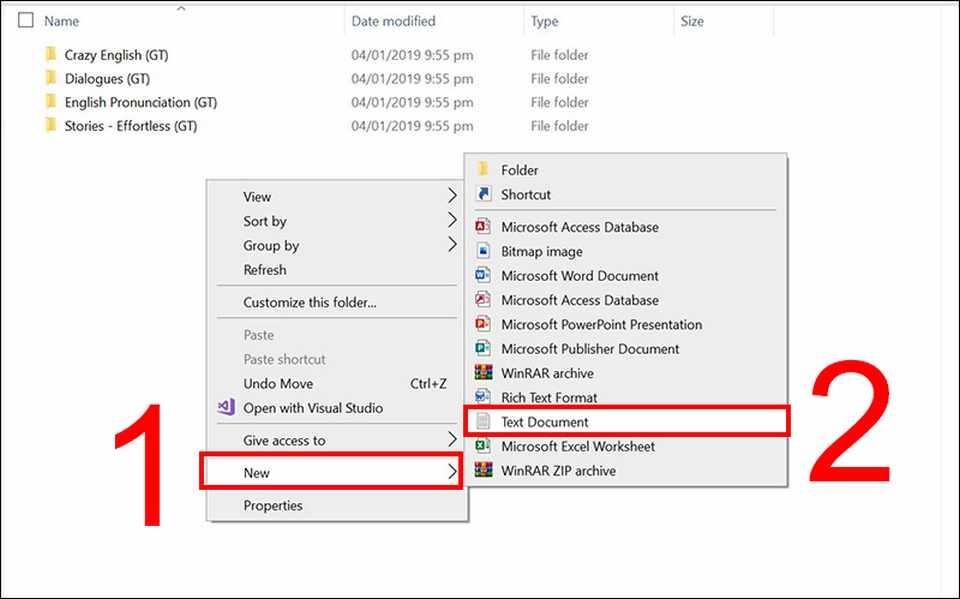The image size is (960, 599).
Task: Click the PowerPoint Presentation icon
Action: 483,324
